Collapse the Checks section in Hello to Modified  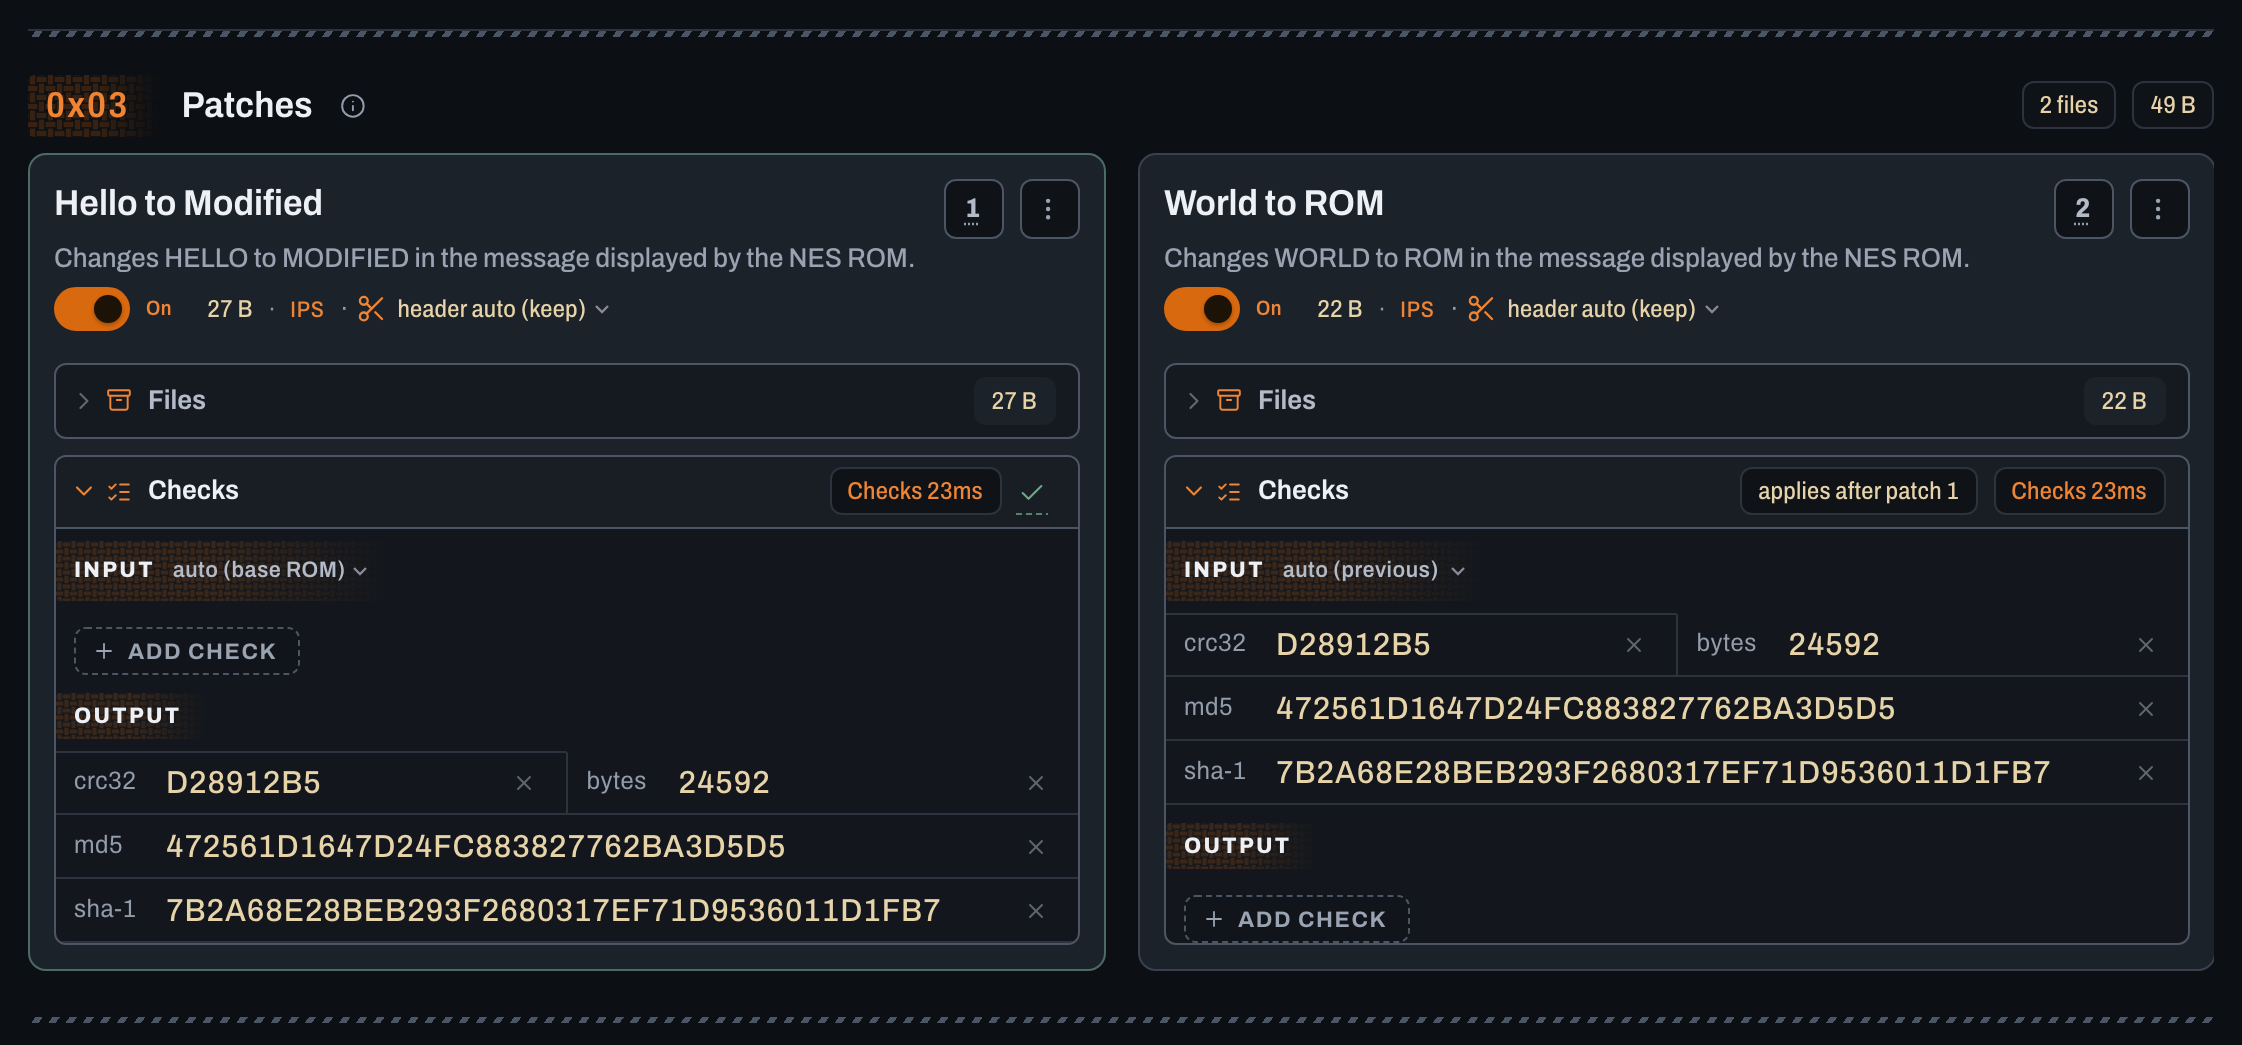pyautogui.click(x=84, y=491)
